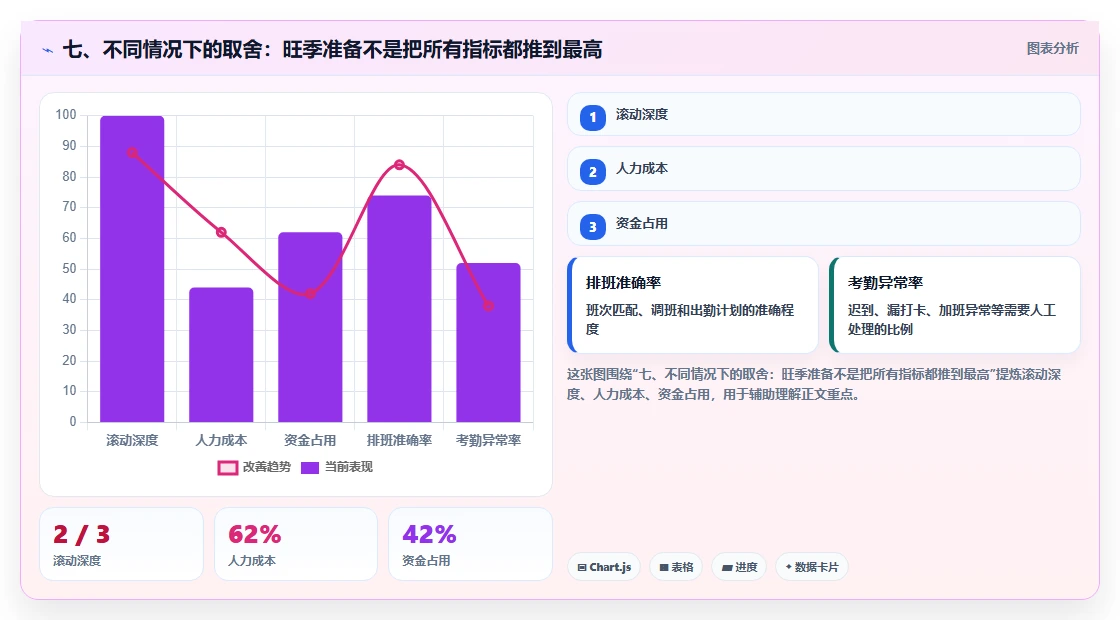Click the trend line point above 滚动深度
Screen dimensions: 1120x620
132,153
